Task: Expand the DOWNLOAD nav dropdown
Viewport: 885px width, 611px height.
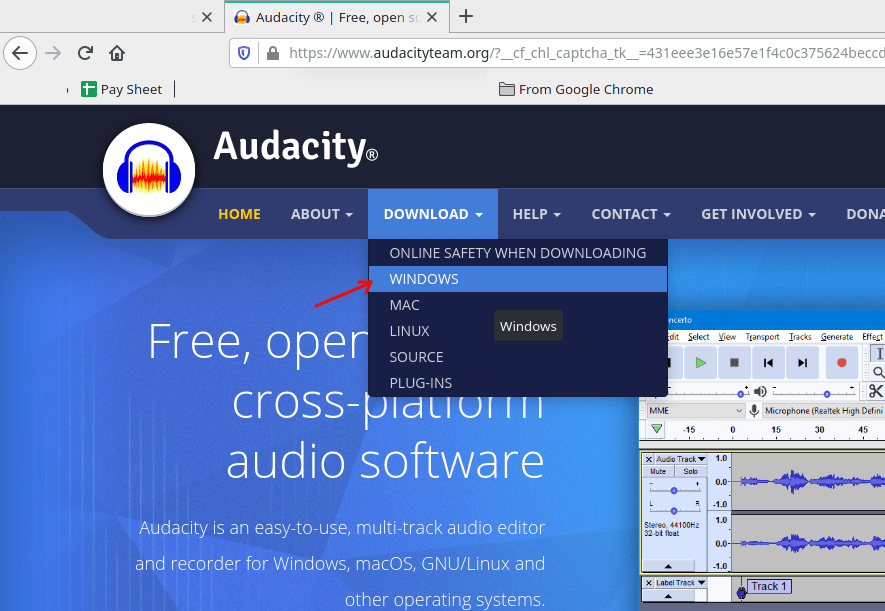Action: (433, 214)
